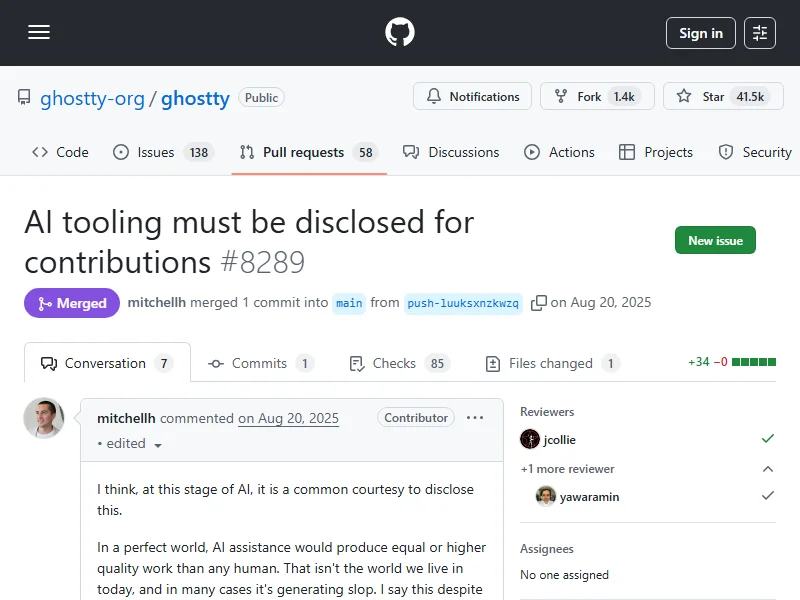Viewport: 800px width, 600px height.
Task: Click yawaramin's reviewer avatar
Action: (x=546, y=496)
